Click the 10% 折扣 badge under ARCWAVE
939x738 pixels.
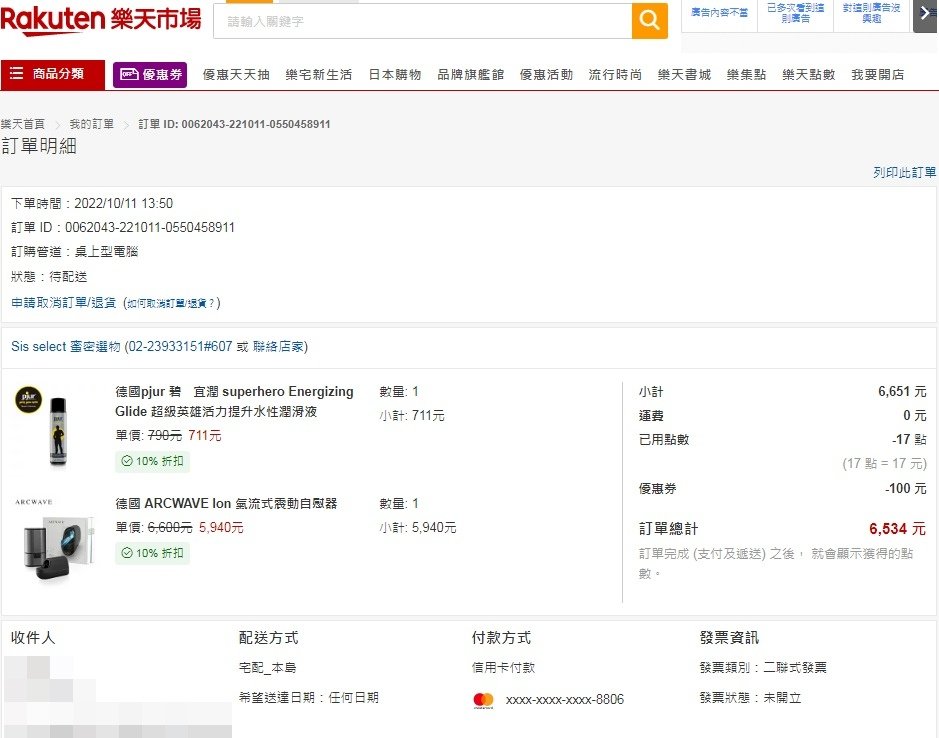(153, 553)
